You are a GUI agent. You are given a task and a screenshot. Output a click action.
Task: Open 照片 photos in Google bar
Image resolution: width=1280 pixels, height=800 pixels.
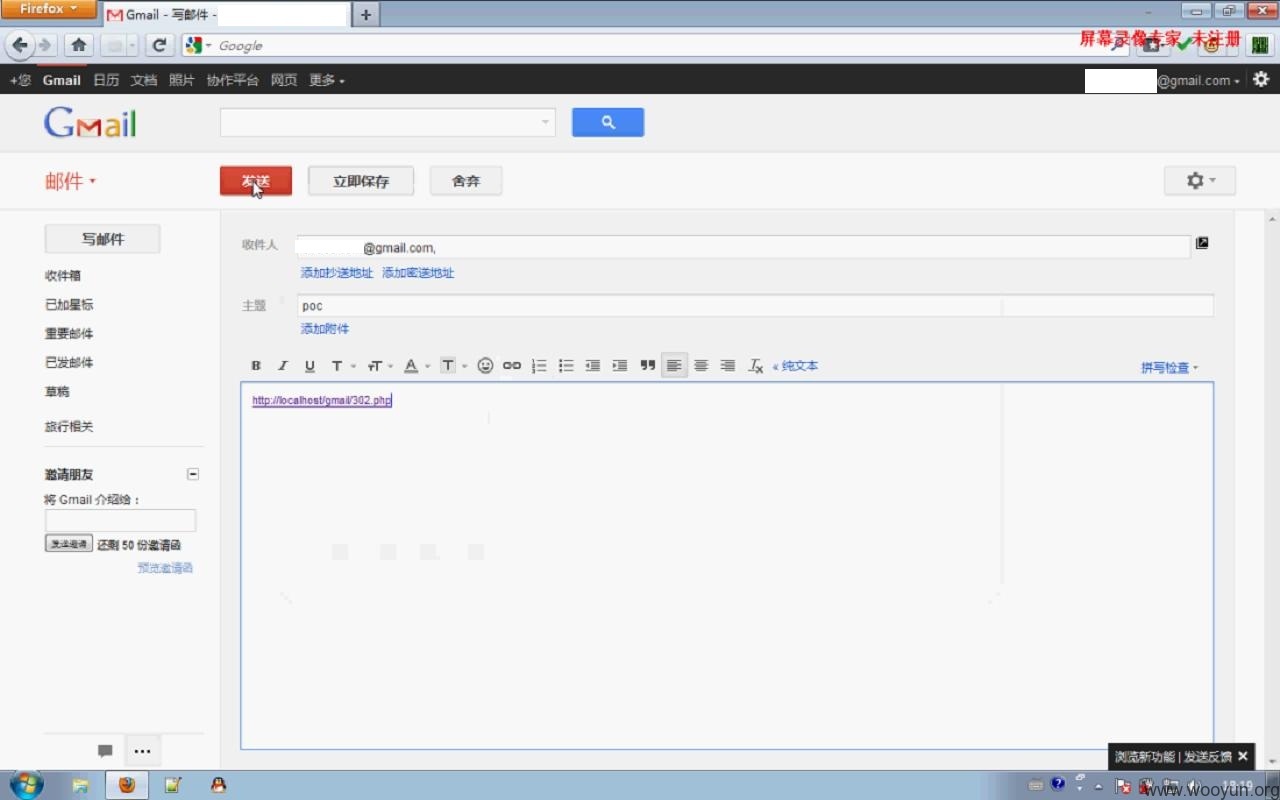tap(182, 80)
